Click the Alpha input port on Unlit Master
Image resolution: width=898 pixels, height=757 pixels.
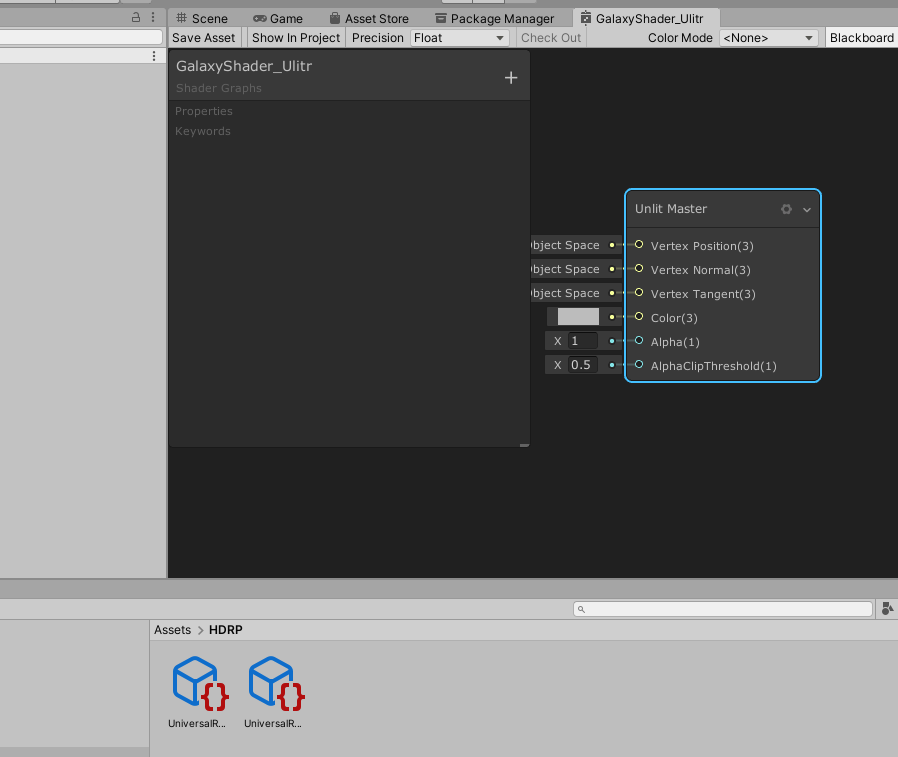click(x=637, y=341)
